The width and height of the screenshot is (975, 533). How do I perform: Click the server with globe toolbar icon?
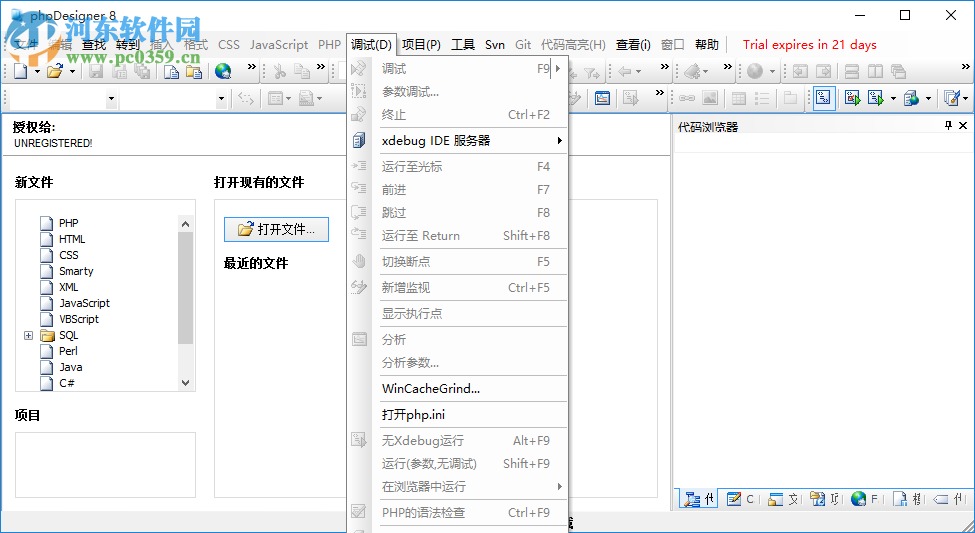pos(912,98)
